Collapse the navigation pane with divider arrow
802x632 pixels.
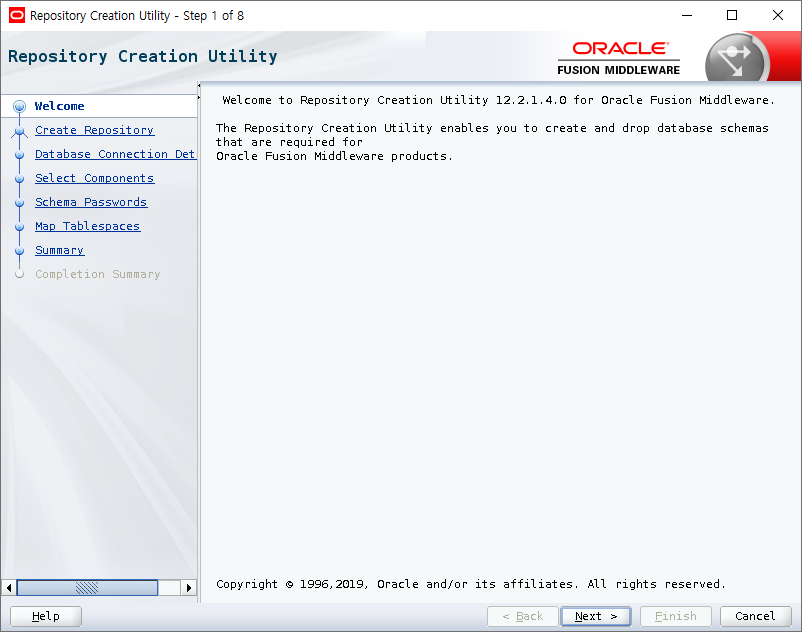click(x=199, y=85)
